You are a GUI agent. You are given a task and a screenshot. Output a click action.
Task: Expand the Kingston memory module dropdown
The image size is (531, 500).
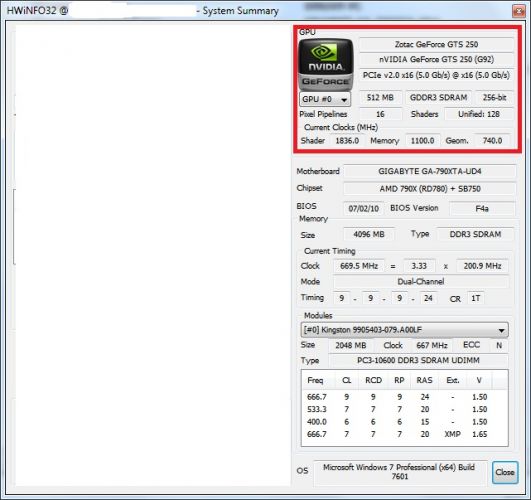pos(404,330)
